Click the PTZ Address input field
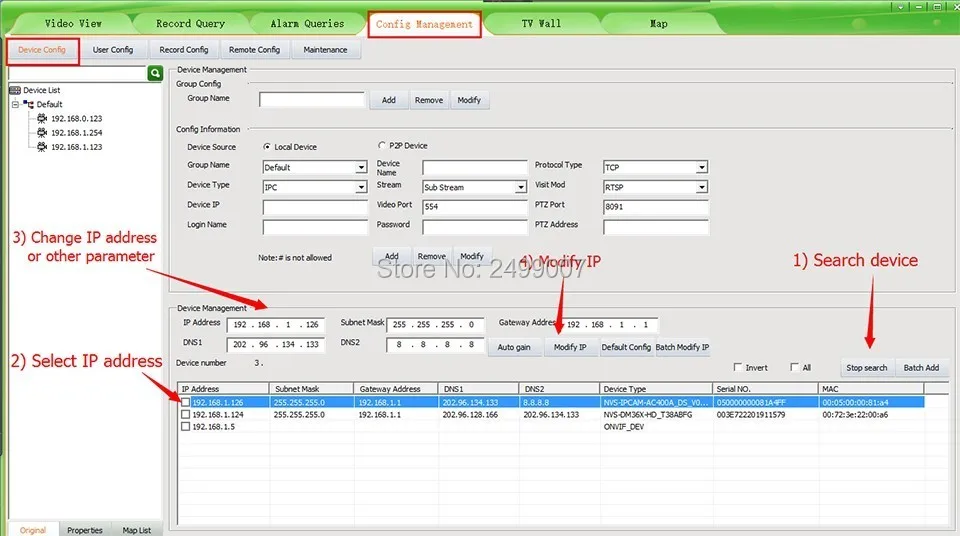This screenshot has height=536, width=960. click(x=656, y=227)
